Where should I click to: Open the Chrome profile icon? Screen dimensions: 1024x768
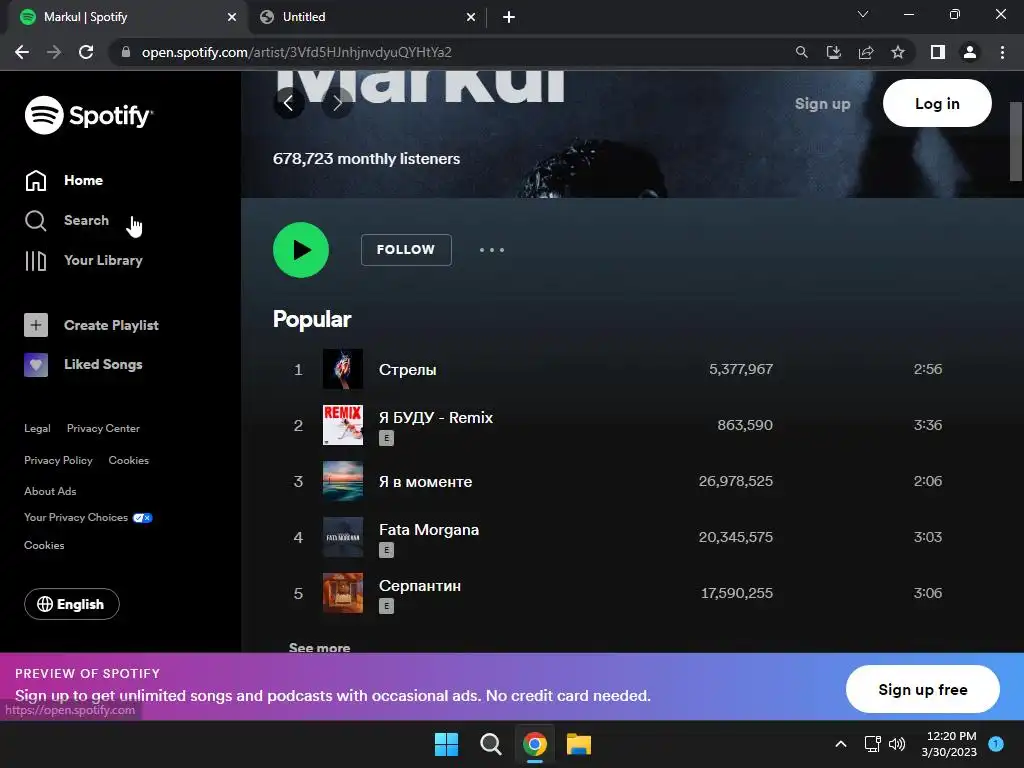[970, 52]
